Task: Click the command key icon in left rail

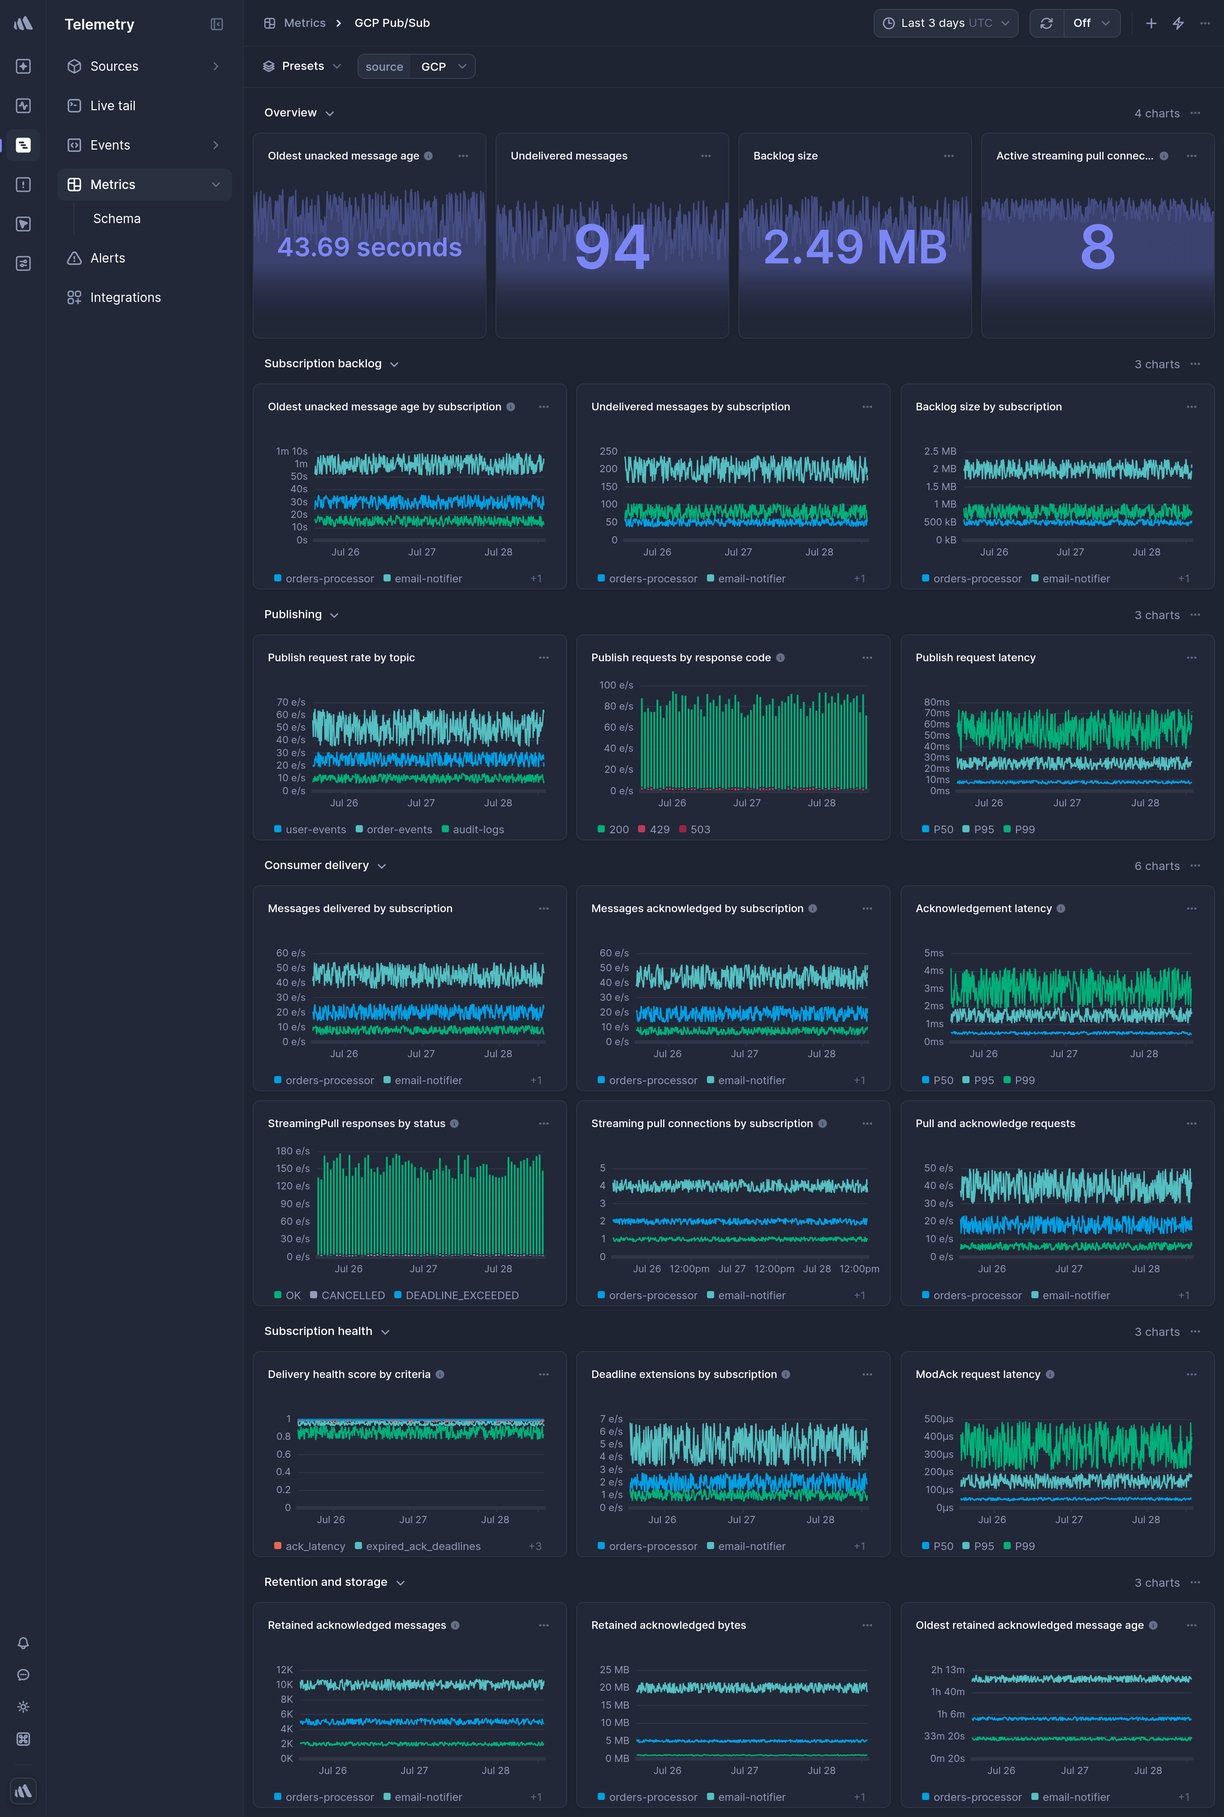Action: coord(23,1739)
